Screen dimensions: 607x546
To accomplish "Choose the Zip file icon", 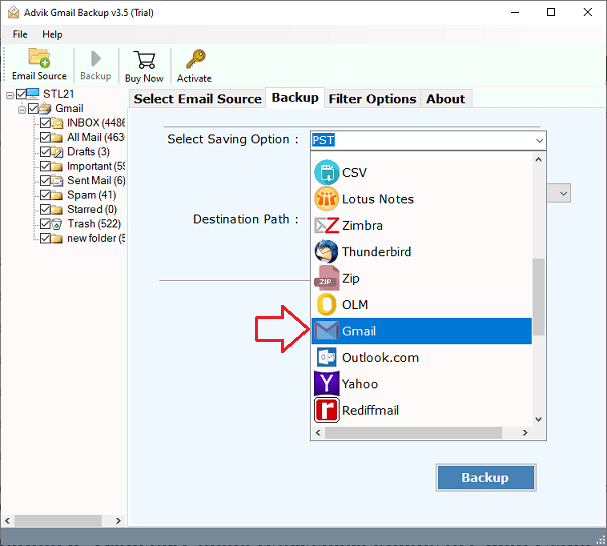I will (326, 278).
